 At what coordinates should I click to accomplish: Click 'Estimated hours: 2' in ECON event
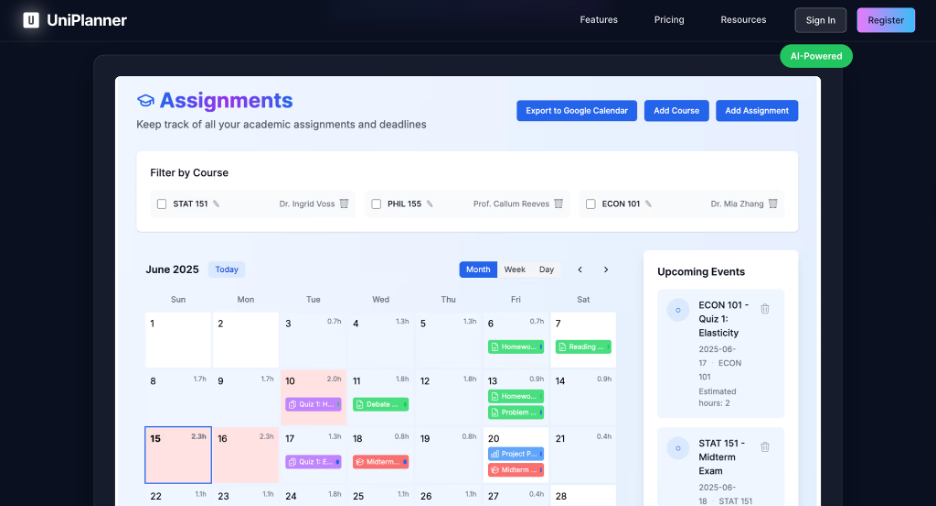pos(717,397)
